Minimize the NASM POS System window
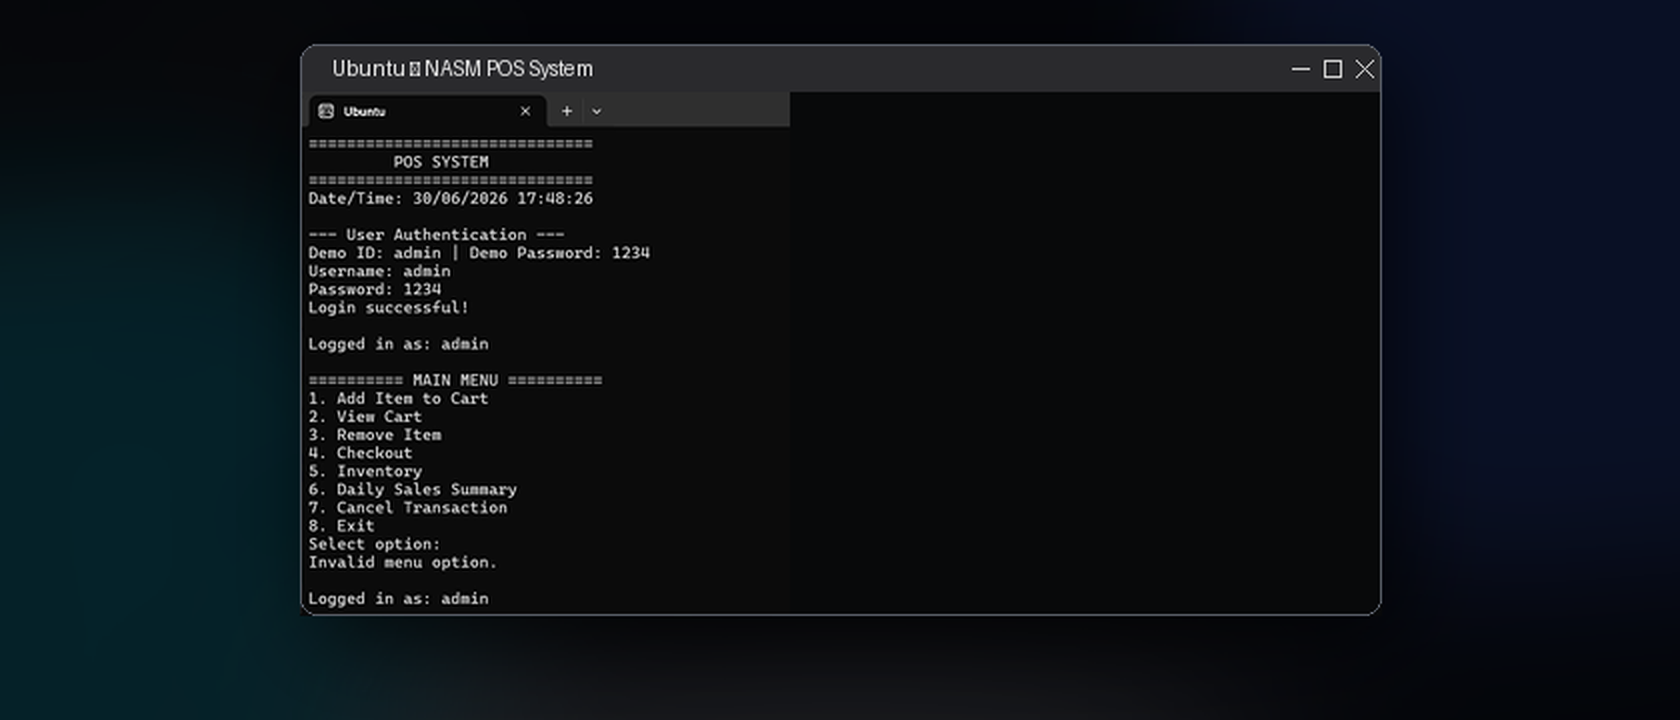The height and width of the screenshot is (720, 1680). (1301, 69)
